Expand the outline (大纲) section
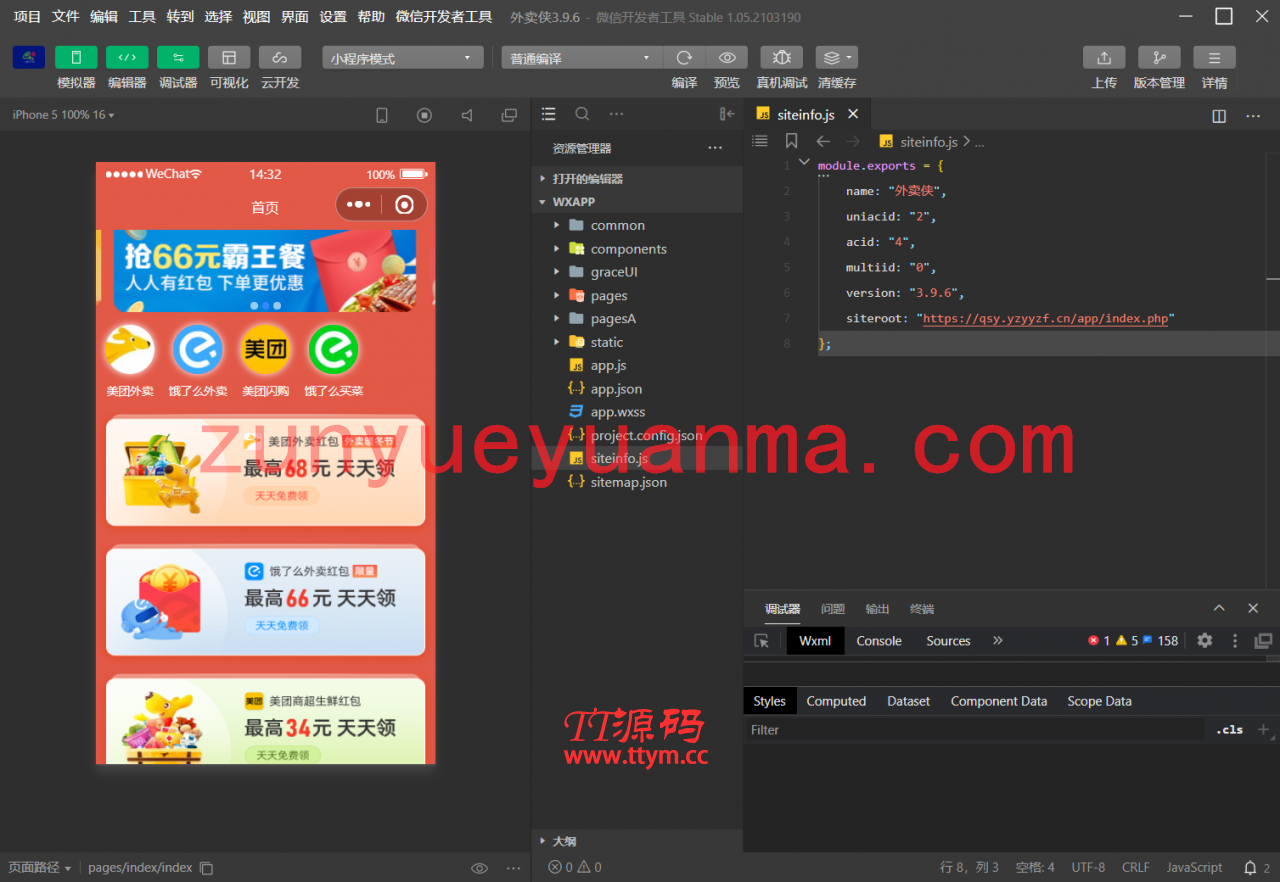This screenshot has height=882, width=1280. point(637,841)
